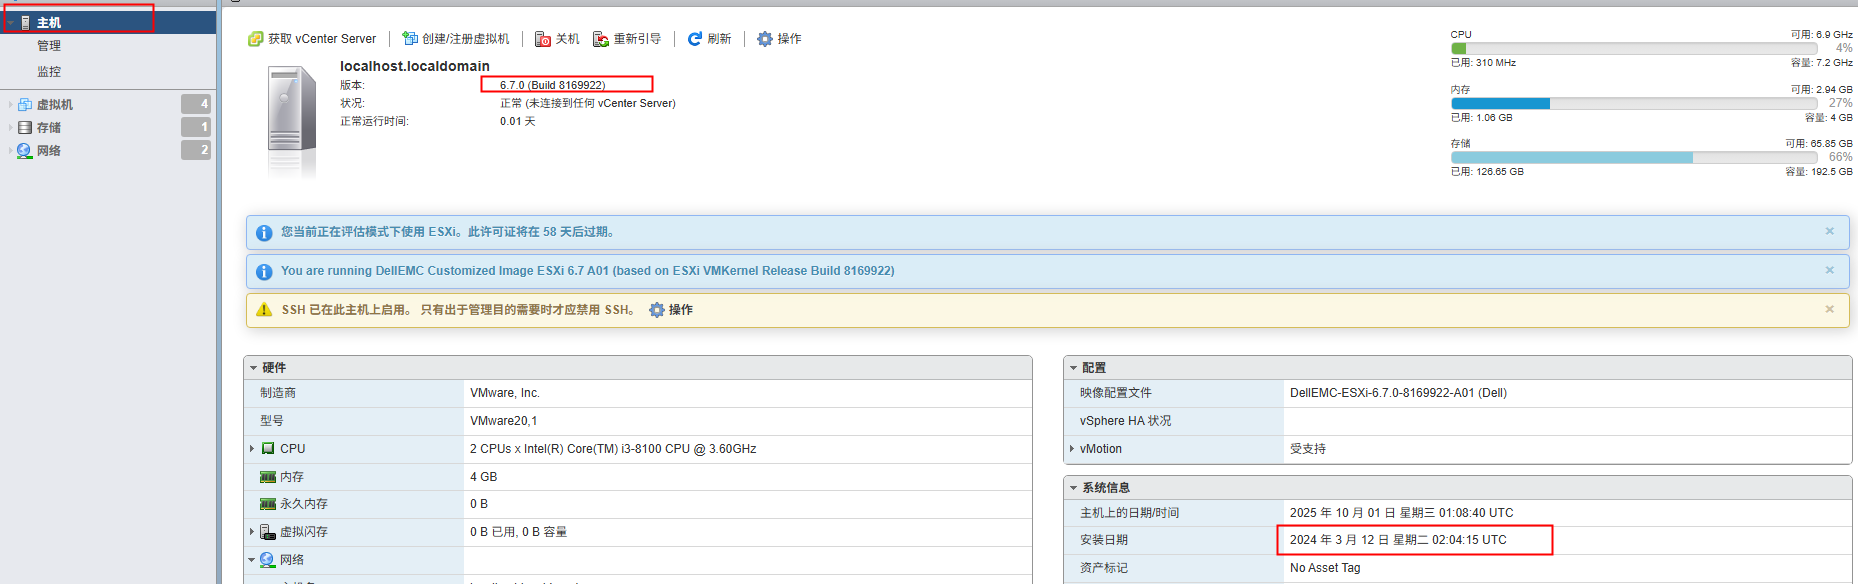Viewport: 1858px width, 584px height.
Task: Expand the 存储 tree node
Action: (x=11, y=127)
